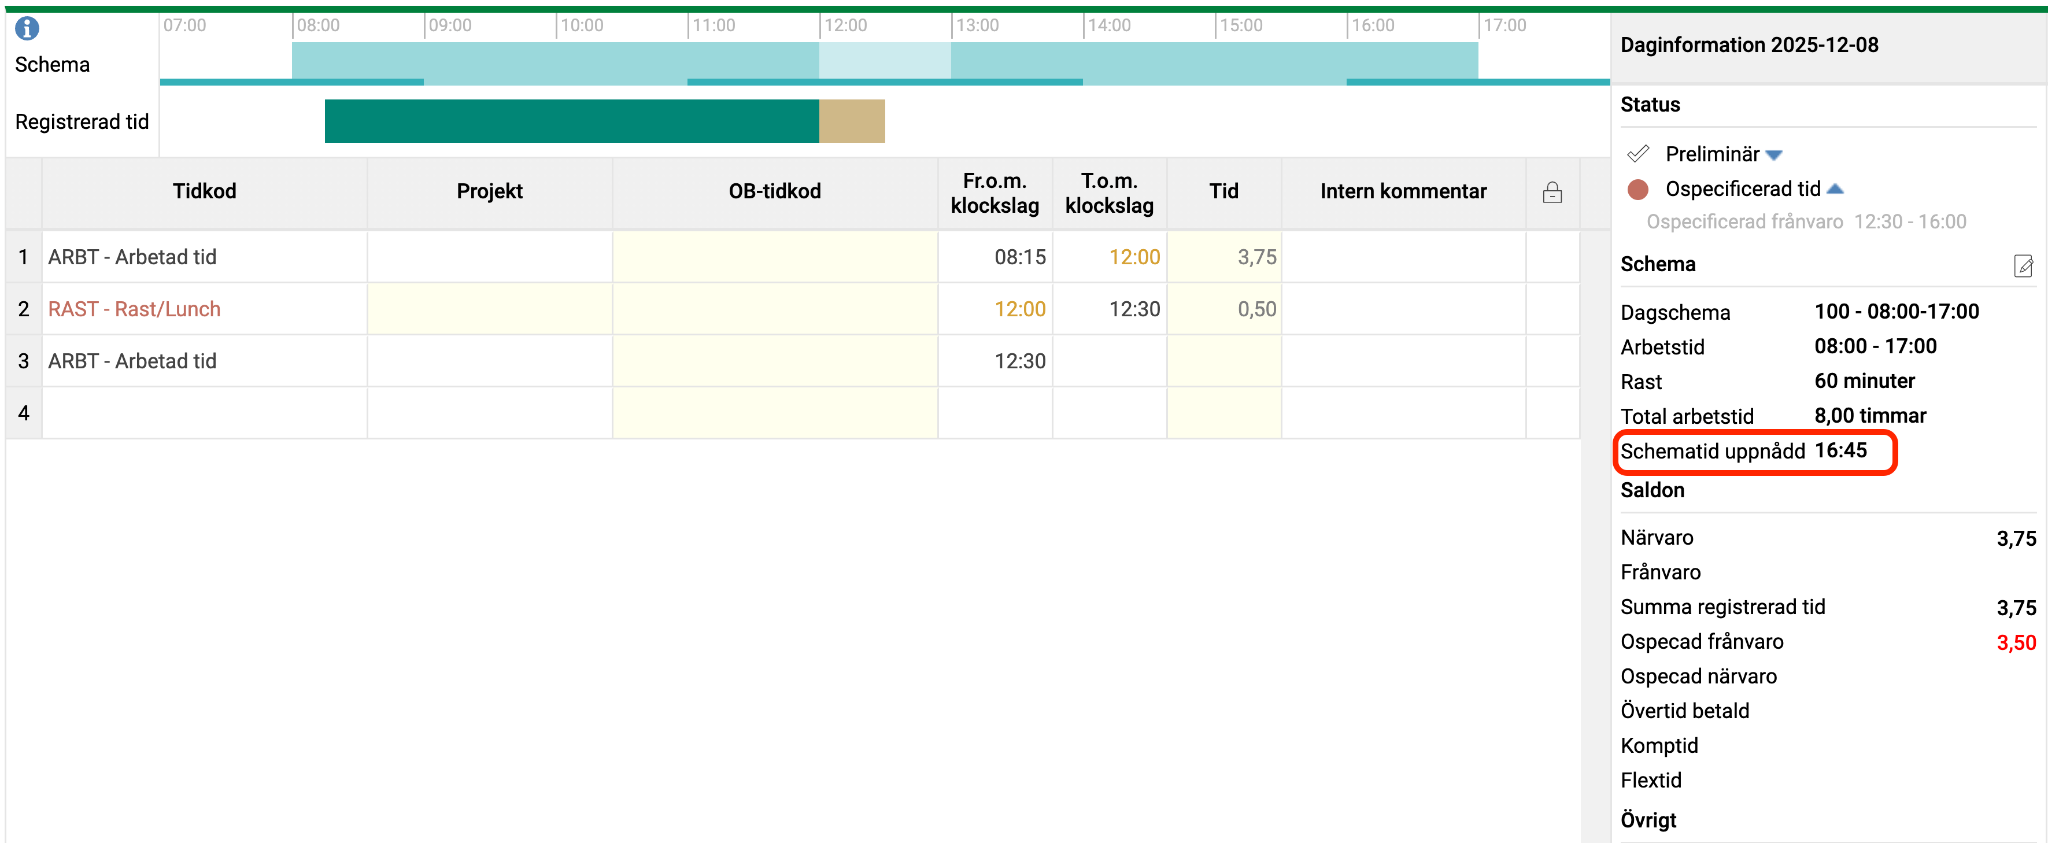Click the 08:15 start time in row 1
Viewport: 2048px width, 843px height.
coord(1019,257)
